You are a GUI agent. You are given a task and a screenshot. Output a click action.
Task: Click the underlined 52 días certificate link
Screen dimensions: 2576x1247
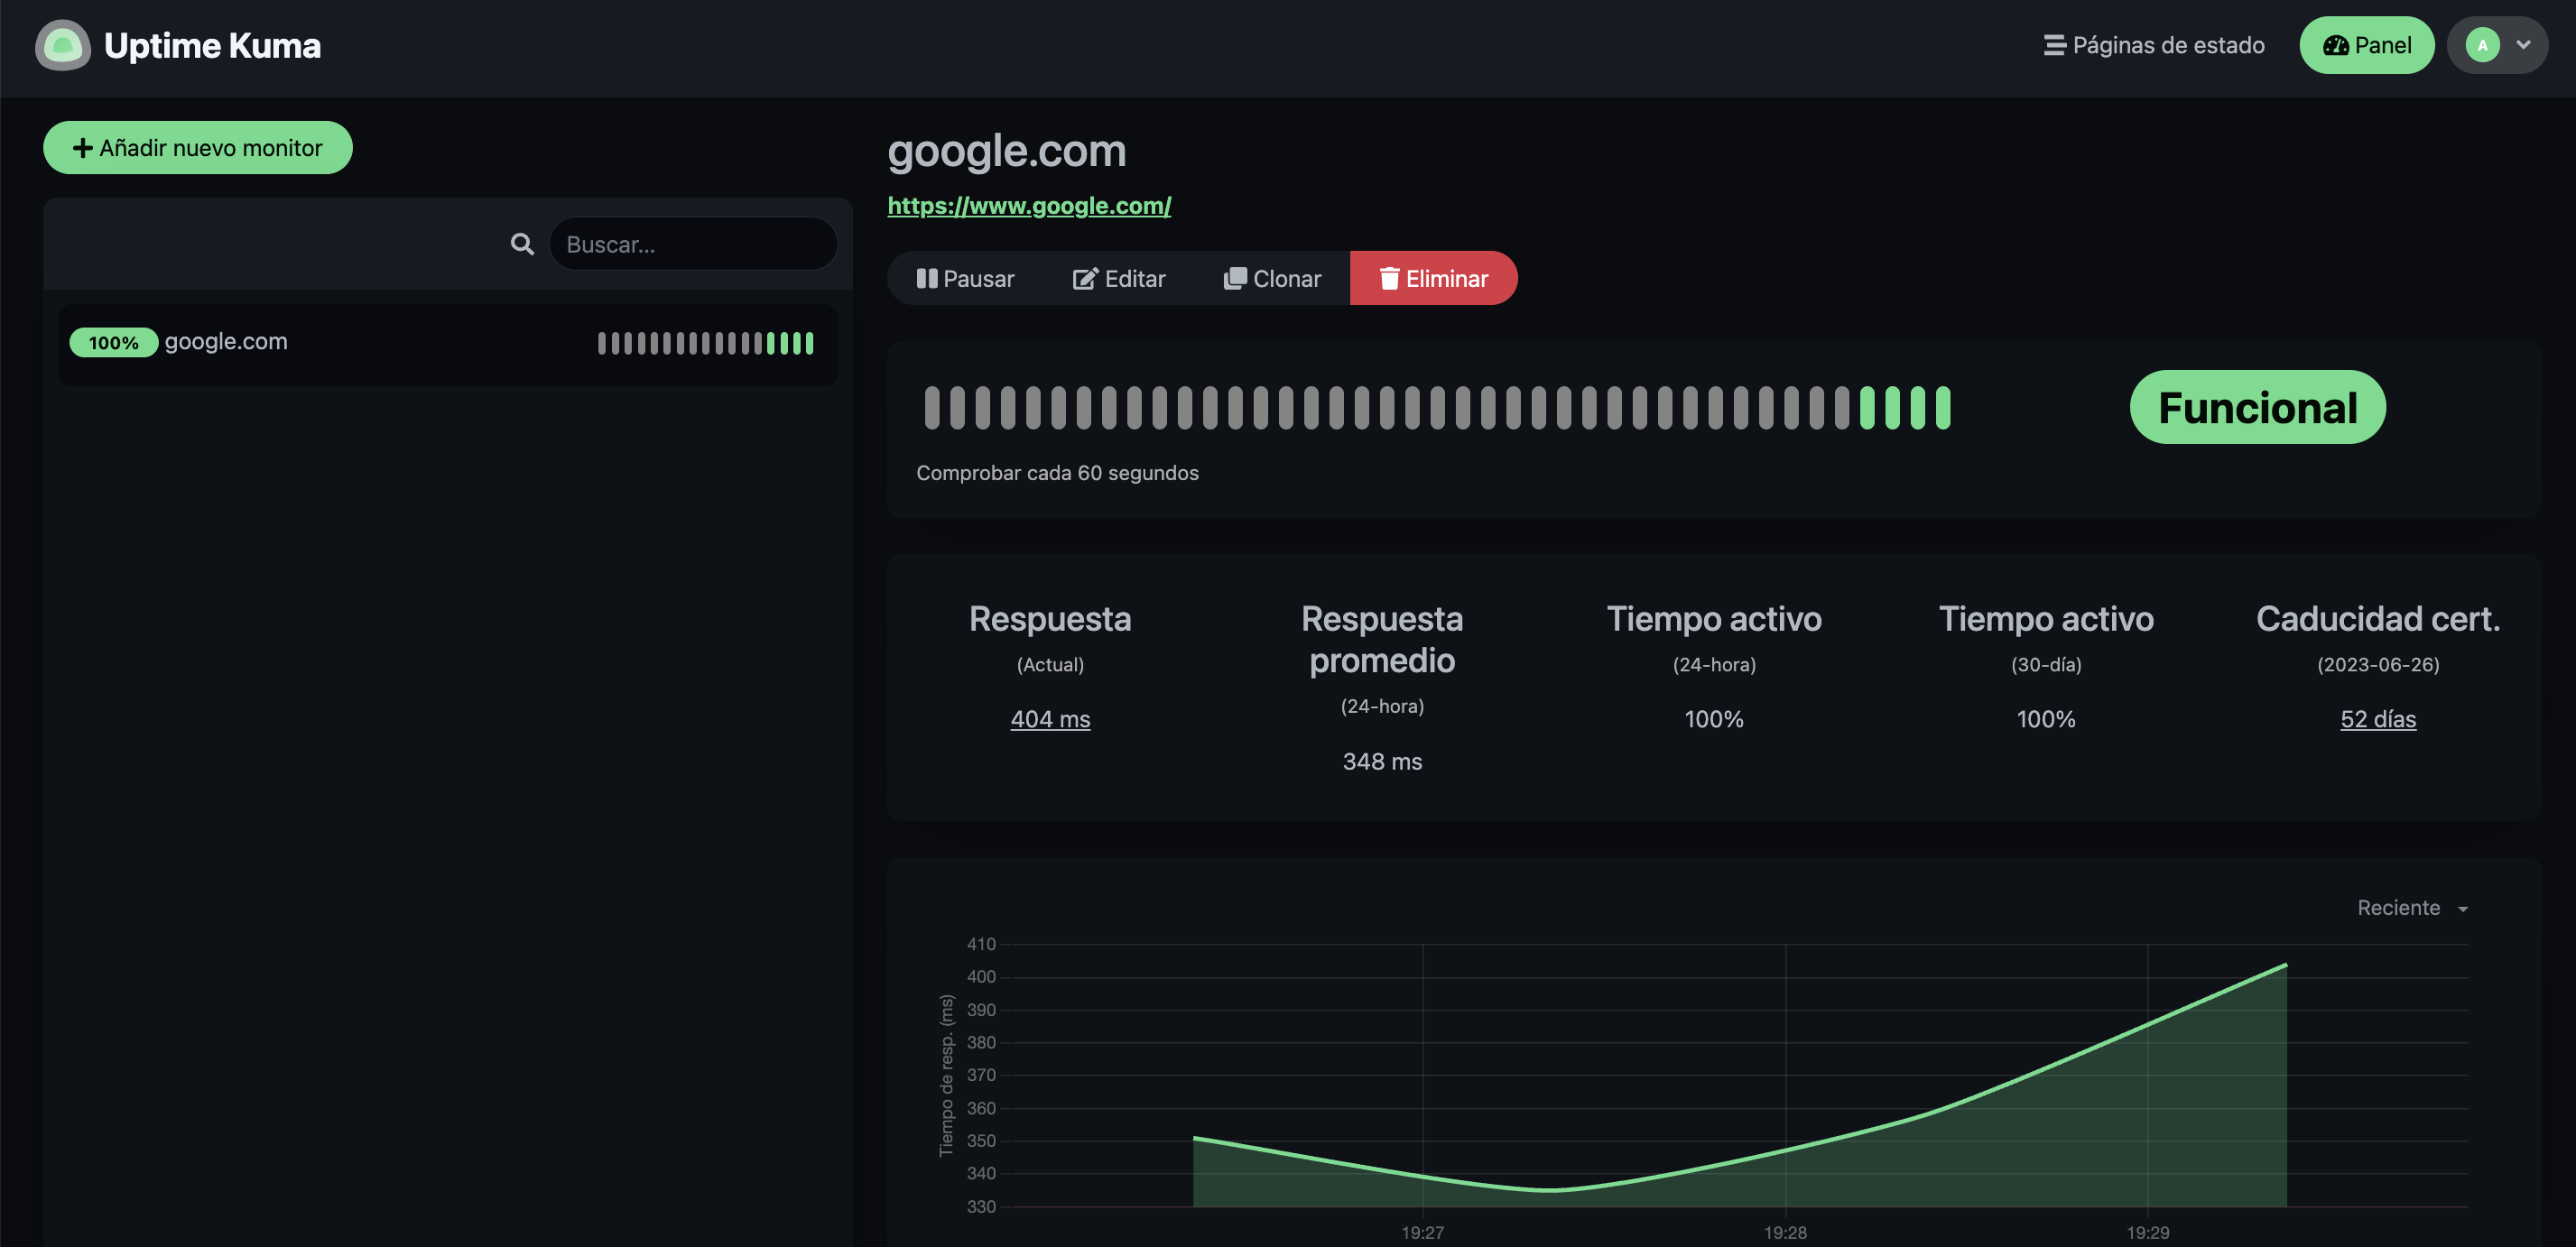pyautogui.click(x=2377, y=718)
